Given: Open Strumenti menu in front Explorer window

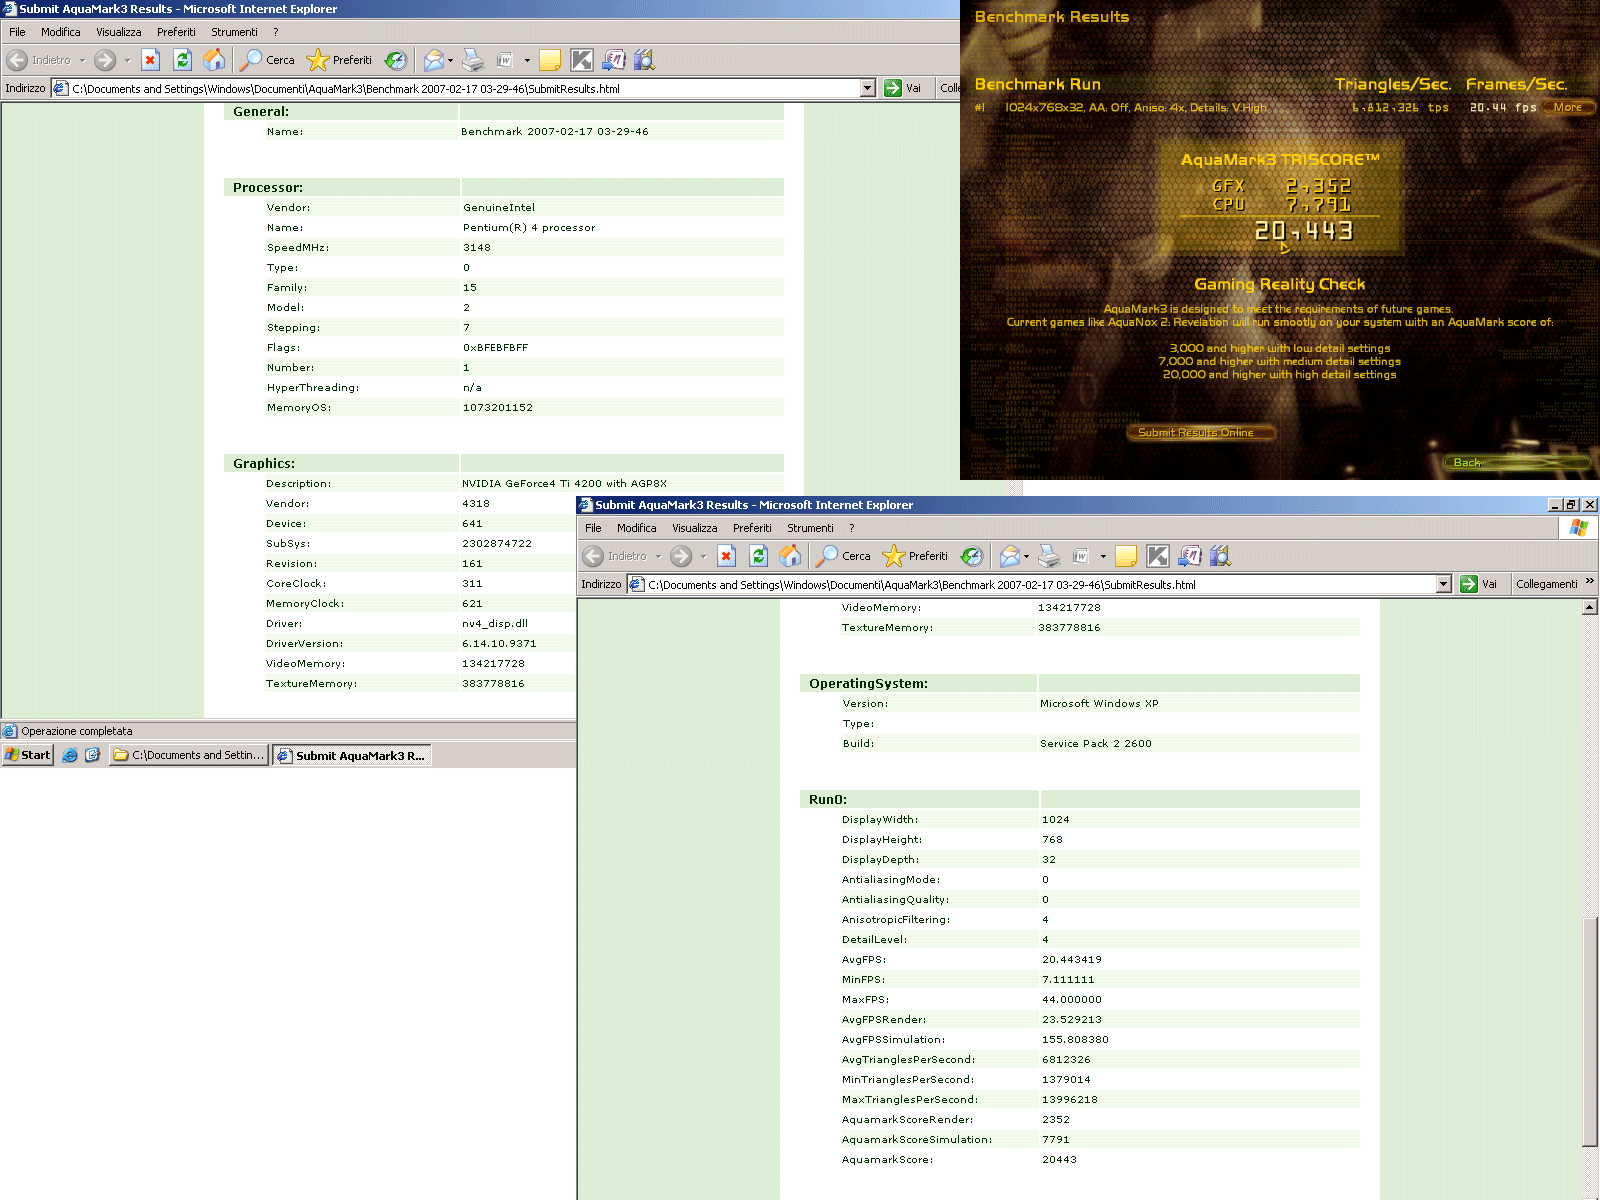Looking at the screenshot, I should [810, 528].
